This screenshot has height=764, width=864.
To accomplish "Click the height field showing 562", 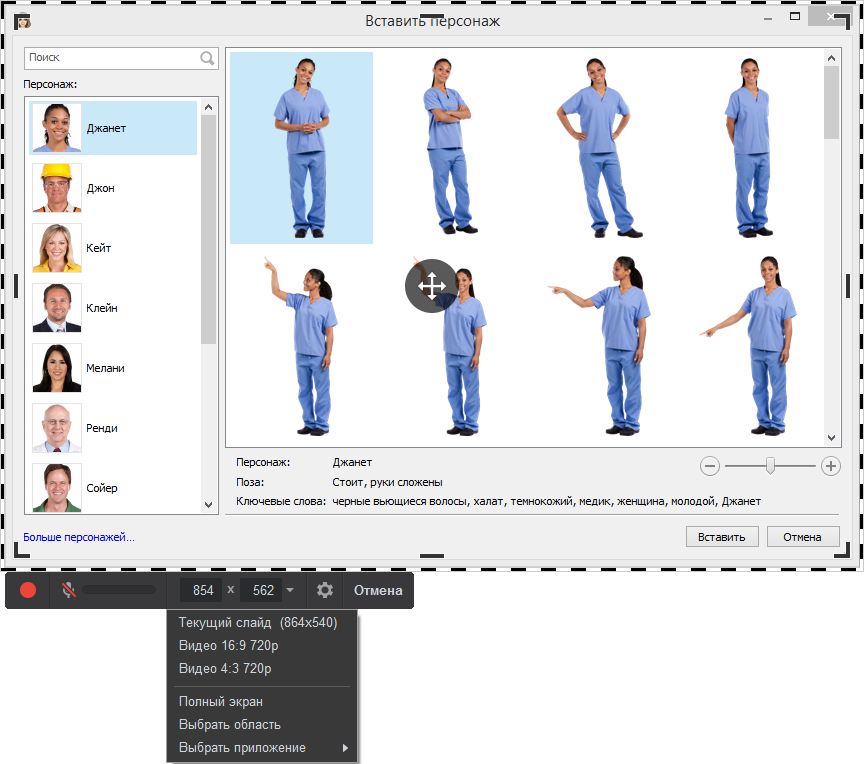I will [263, 590].
